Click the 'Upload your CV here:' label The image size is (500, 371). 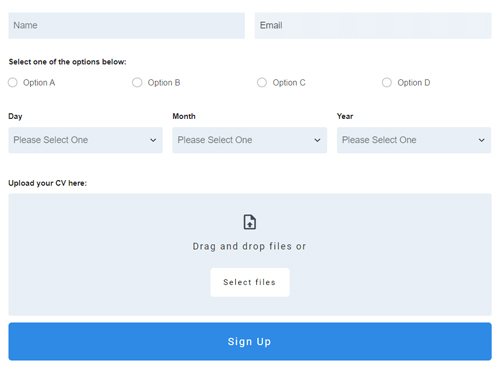pos(48,183)
